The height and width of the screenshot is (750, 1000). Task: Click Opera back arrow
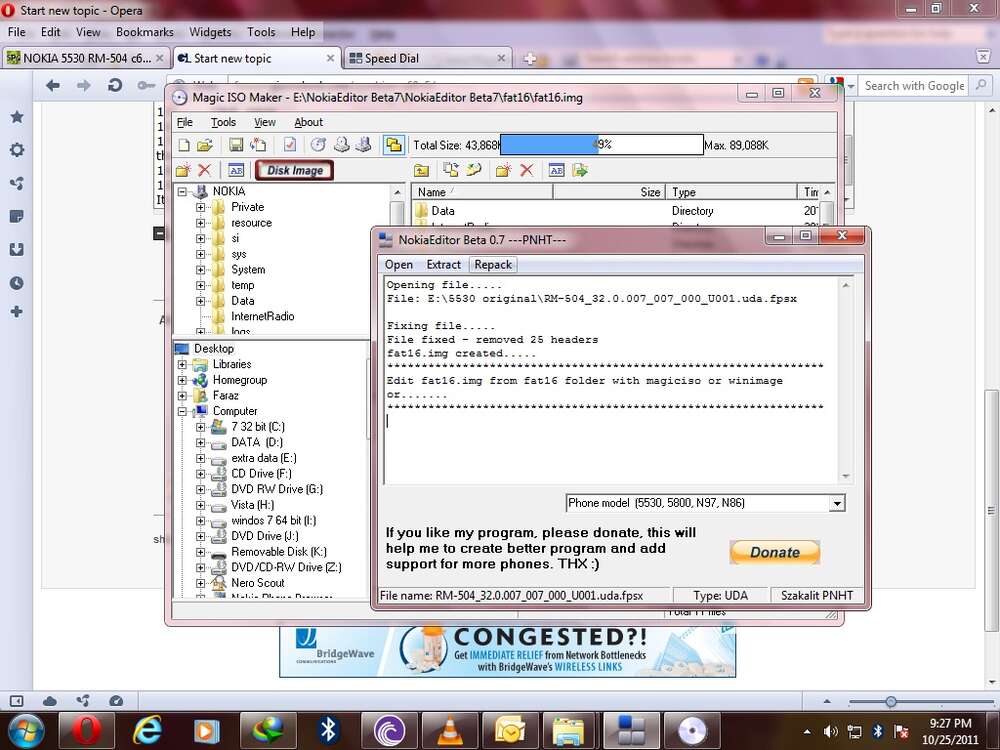click(x=53, y=85)
